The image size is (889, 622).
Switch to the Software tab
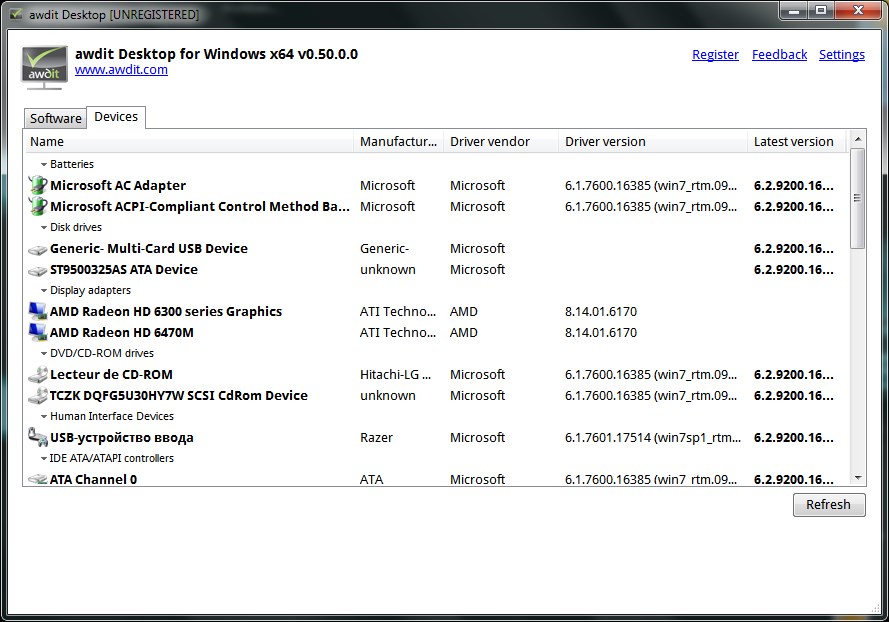pyautogui.click(x=55, y=118)
